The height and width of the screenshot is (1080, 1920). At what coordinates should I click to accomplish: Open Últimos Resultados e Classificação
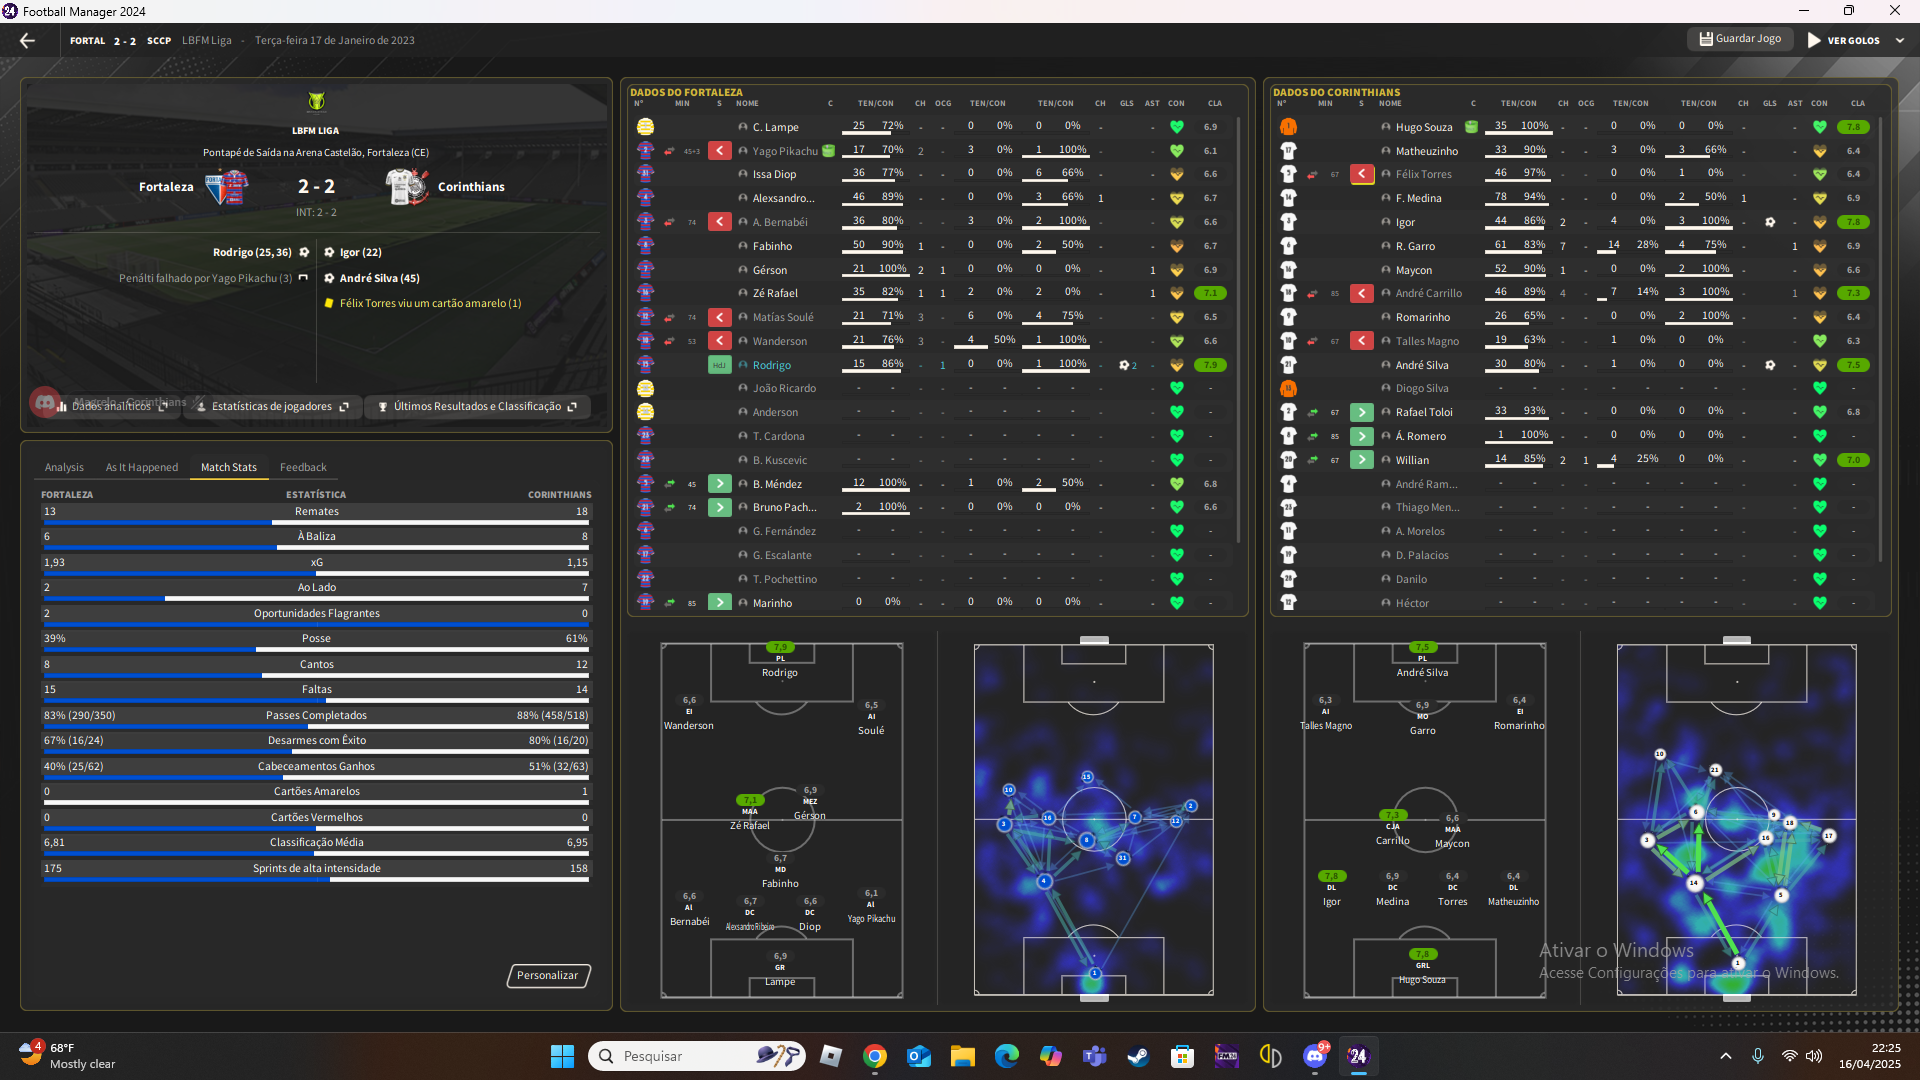pos(477,407)
